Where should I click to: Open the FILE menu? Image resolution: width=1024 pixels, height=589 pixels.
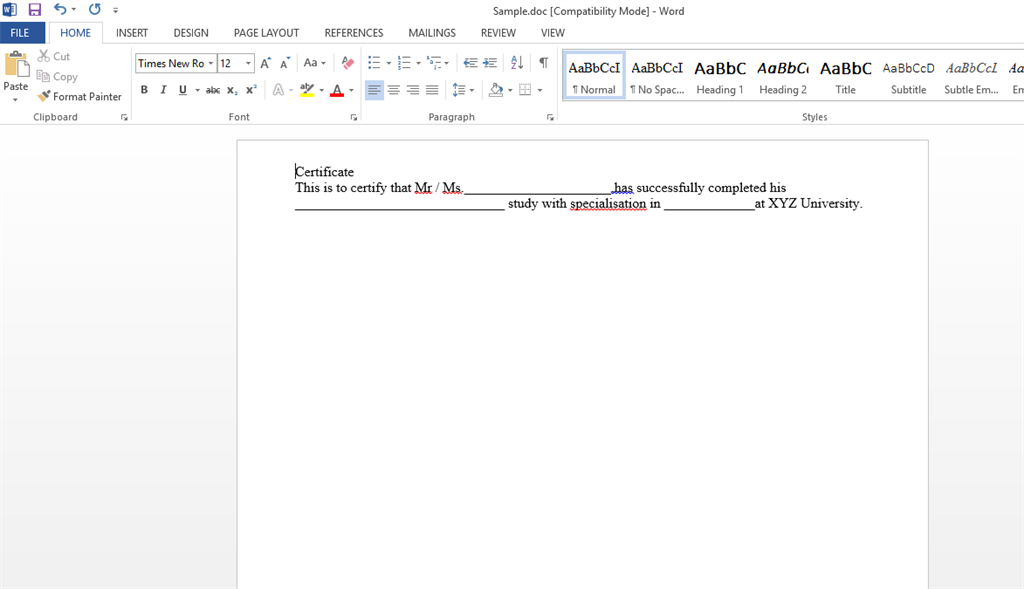coord(20,32)
